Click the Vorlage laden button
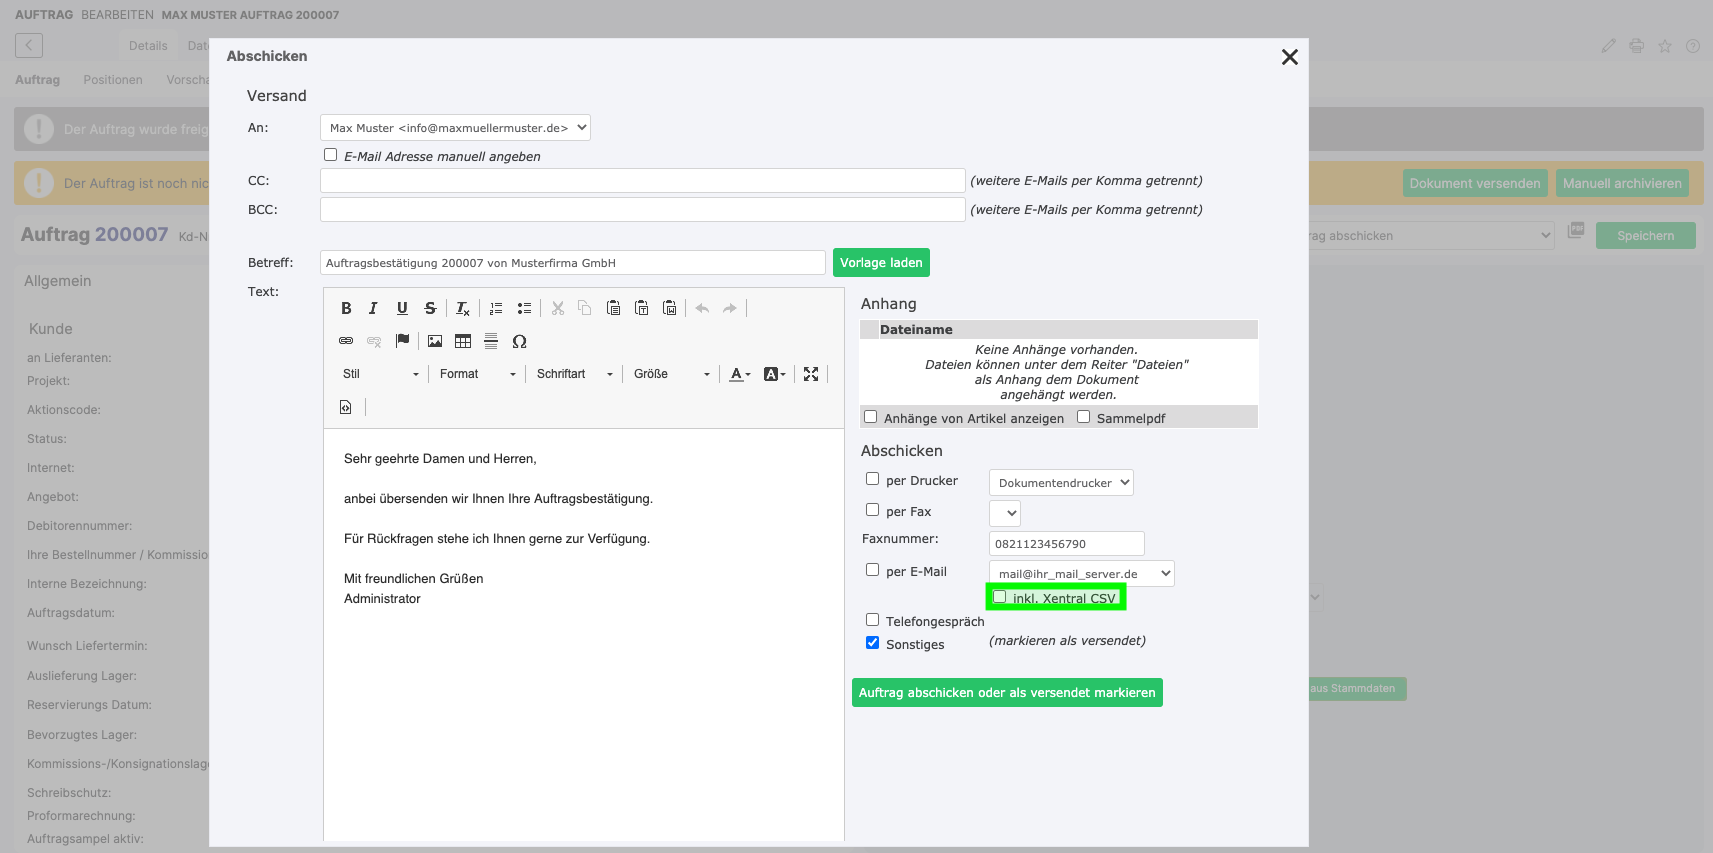Screen dimensions: 1713x853 pyautogui.click(x=881, y=262)
